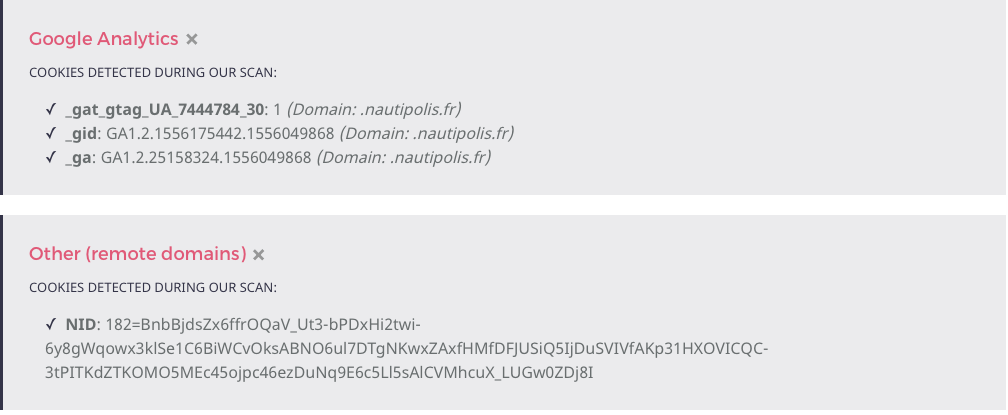Image resolution: width=1008 pixels, height=415 pixels.
Task: Click cookies detected label under Other domains
Action: pyautogui.click(x=153, y=287)
